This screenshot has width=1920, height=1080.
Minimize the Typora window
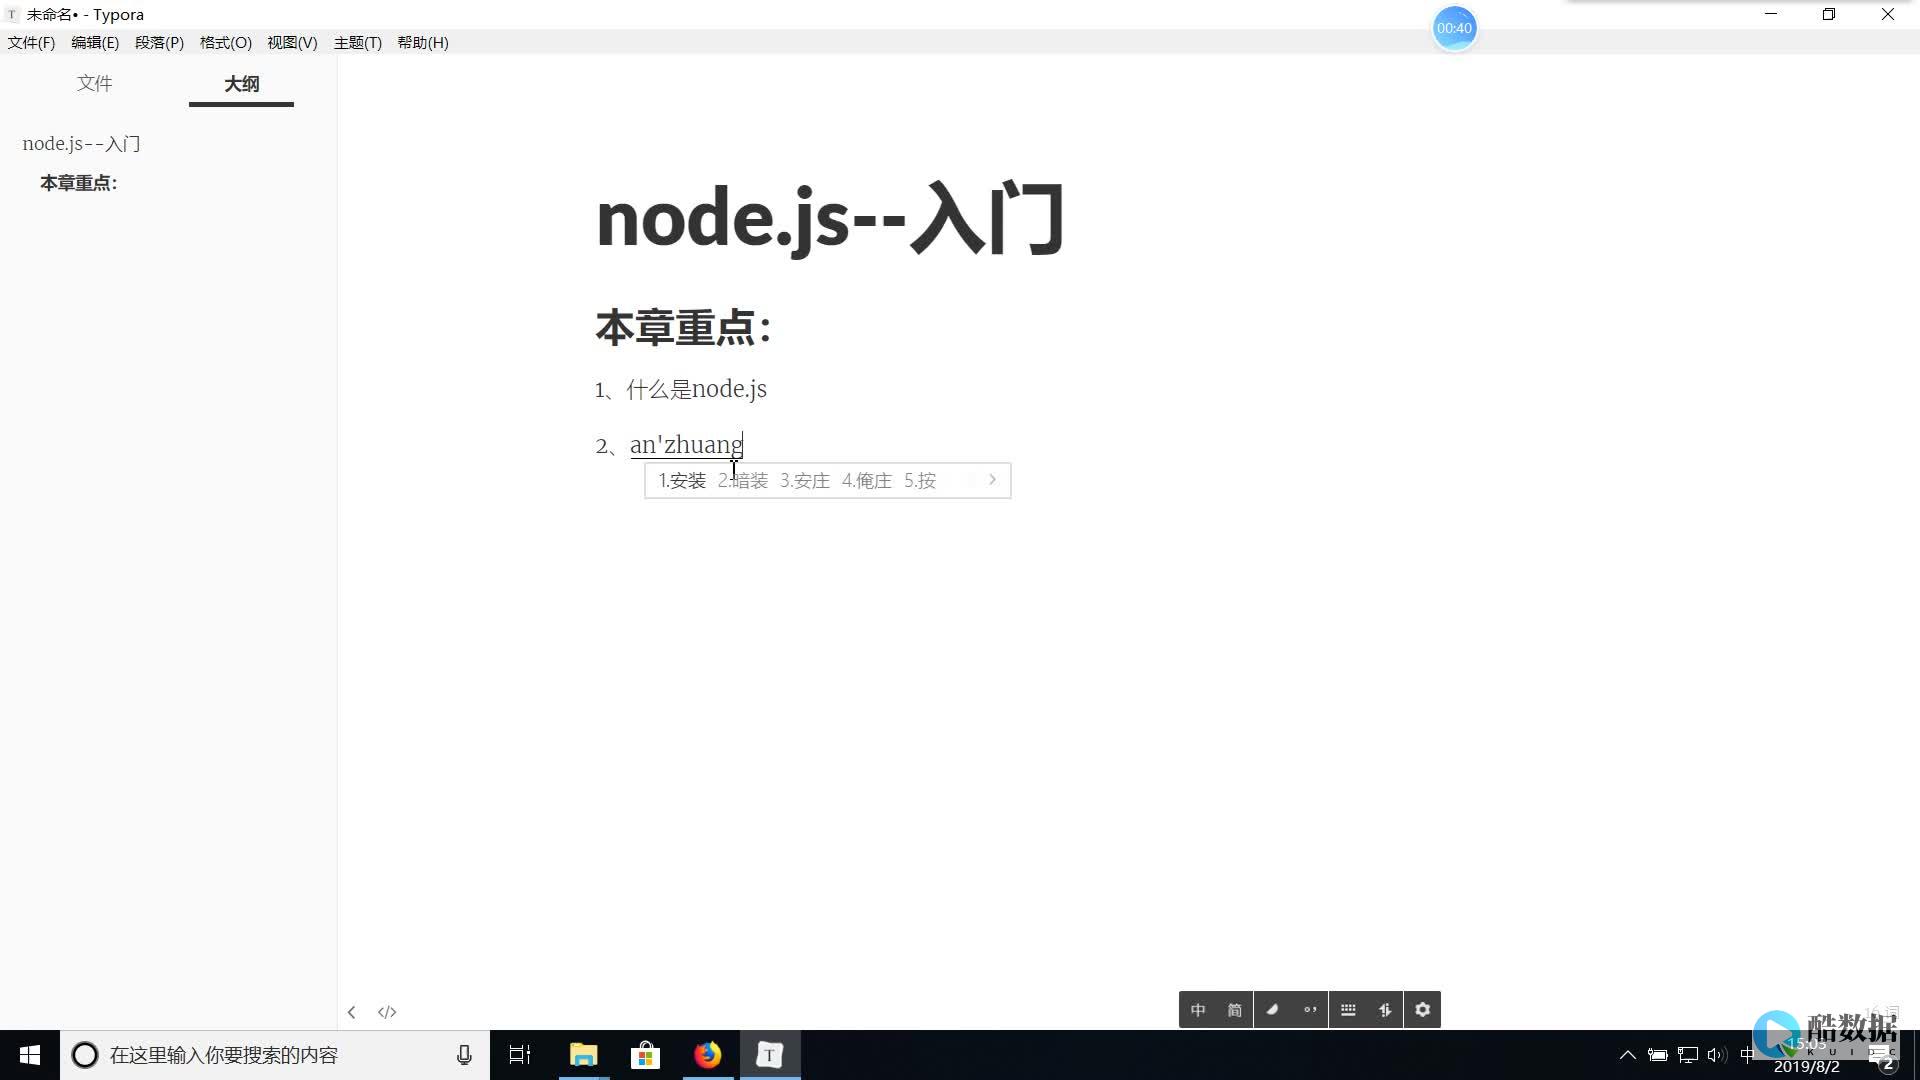1771,14
